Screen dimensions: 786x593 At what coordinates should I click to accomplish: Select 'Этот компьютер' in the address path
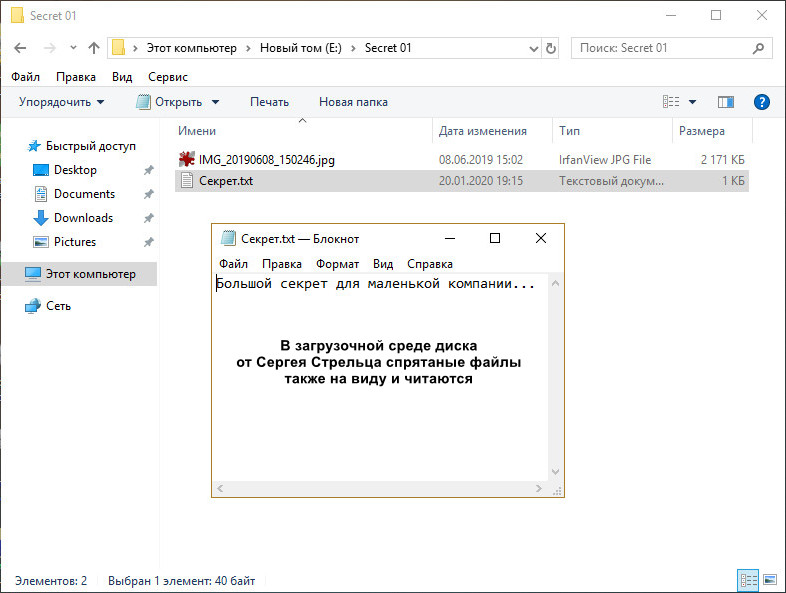click(191, 48)
